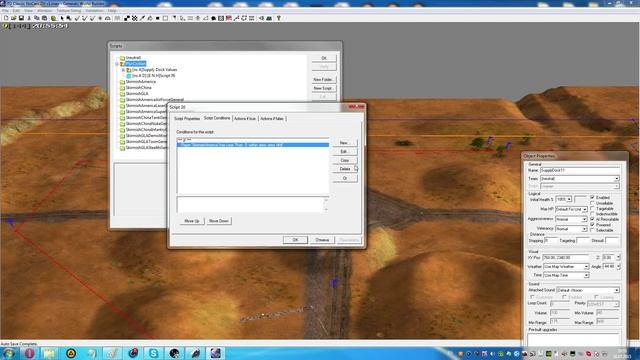Screen dimensions: 640x360
Task: Click the Delete condition button
Action: pos(344,169)
